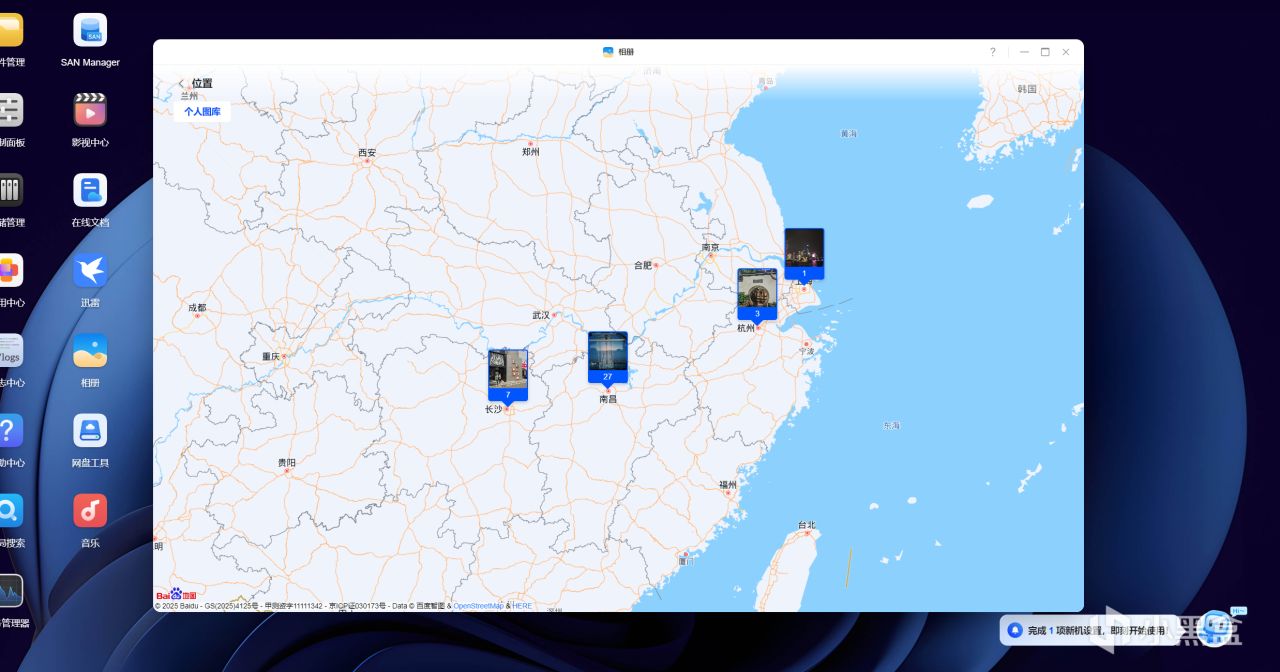Open the Nanchang photo marker with 27 photos
The image size is (1280, 672).
(608, 358)
